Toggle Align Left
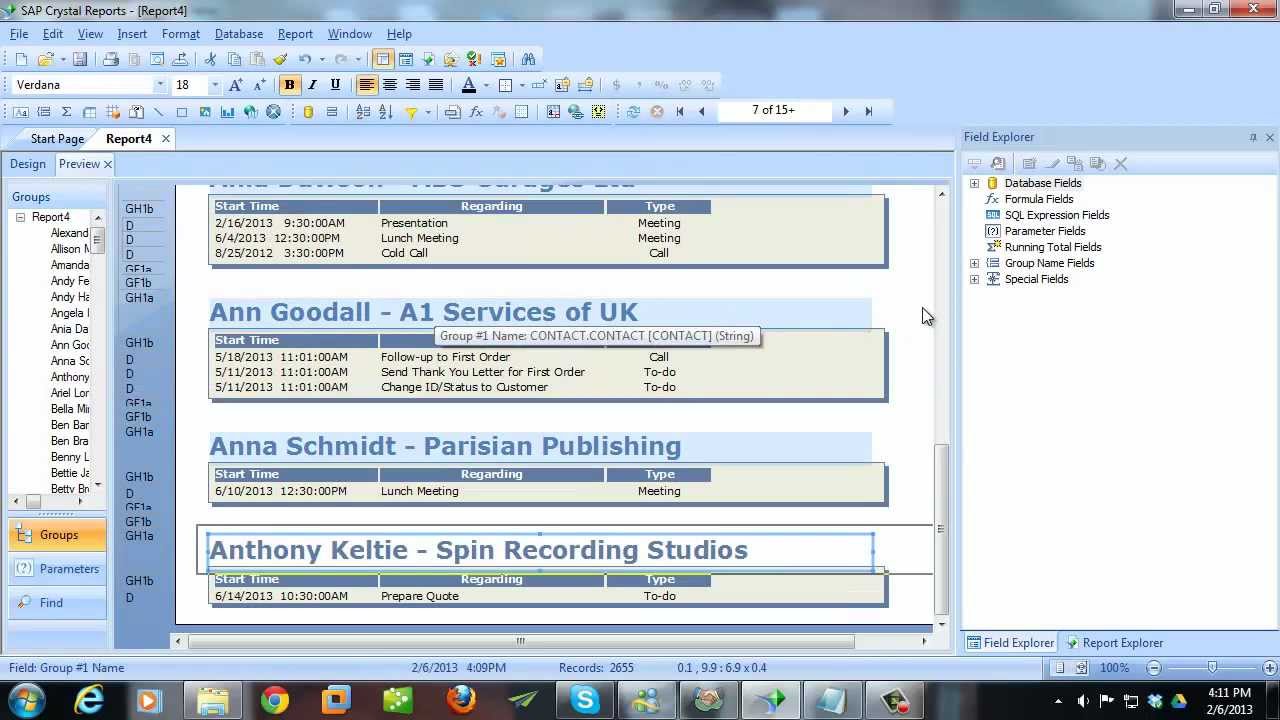Viewport: 1280px width, 720px height. coord(367,85)
